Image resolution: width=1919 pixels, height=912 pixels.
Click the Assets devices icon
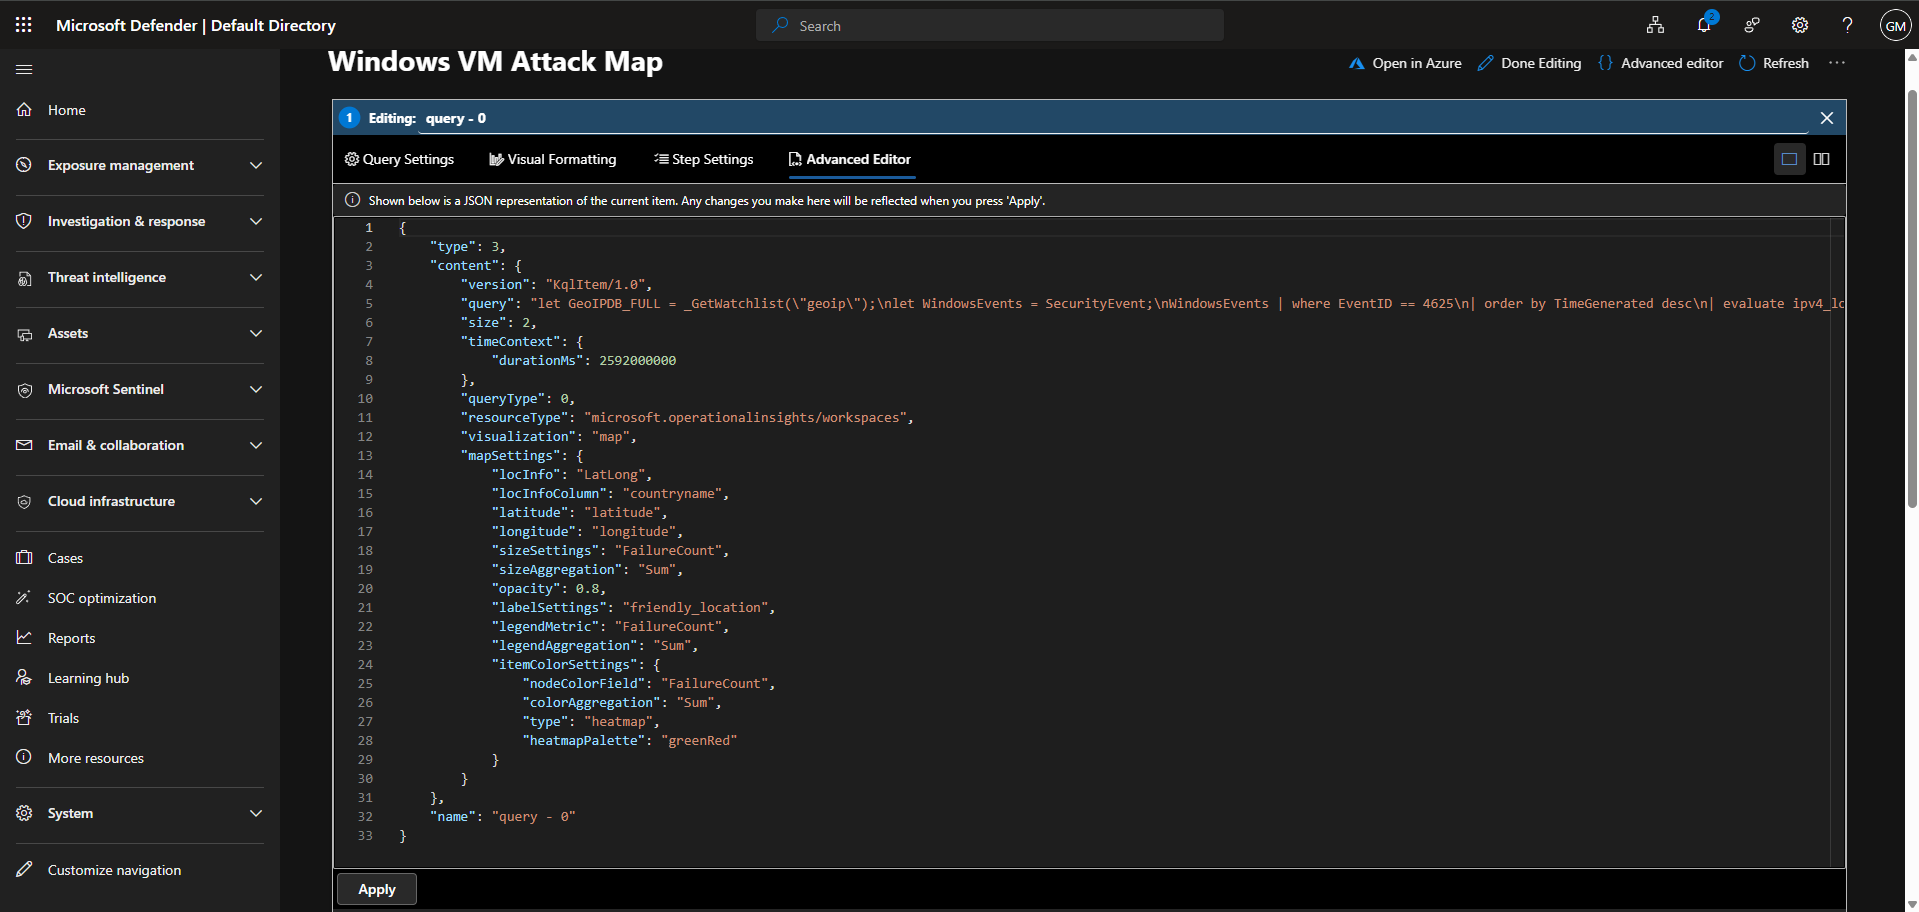[24, 333]
